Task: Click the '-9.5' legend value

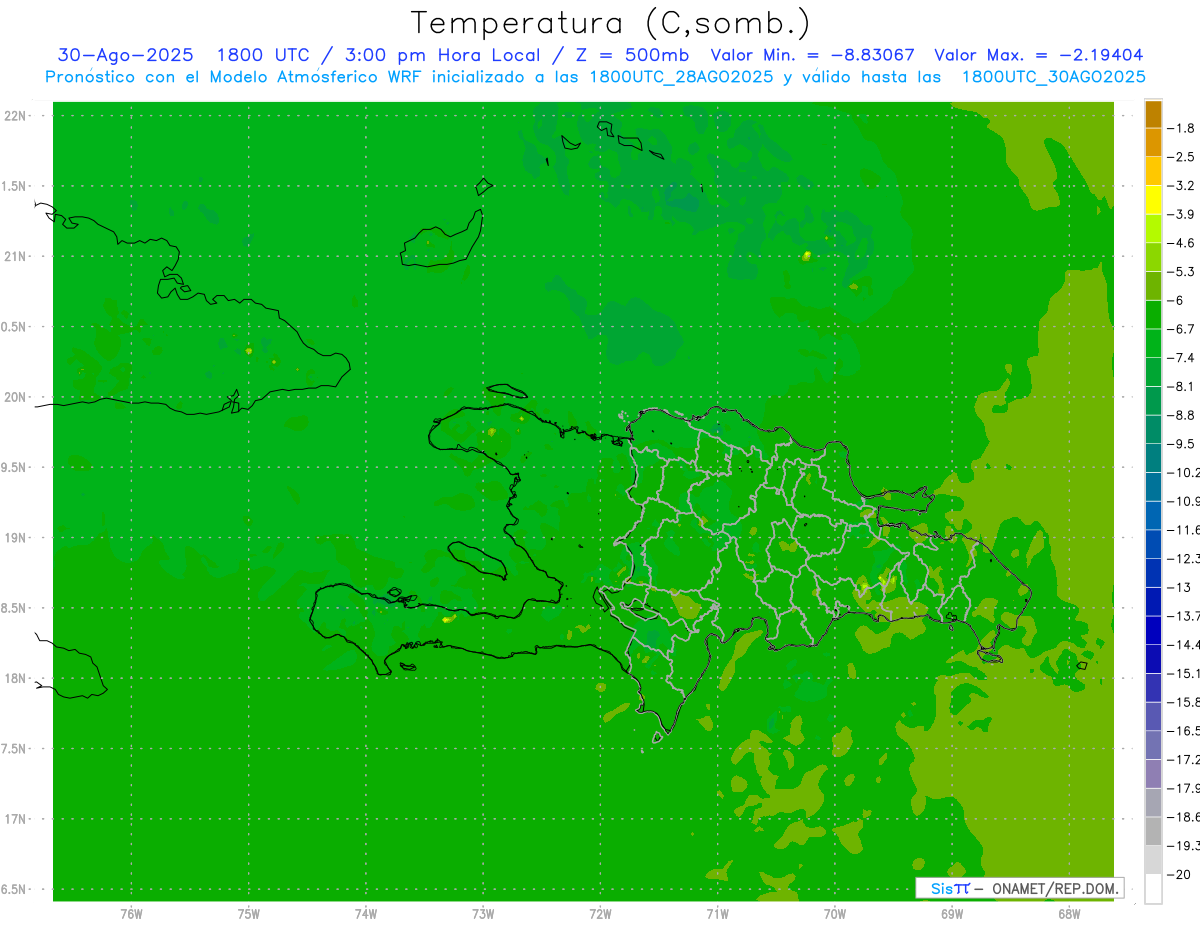Action: click(x=1181, y=444)
